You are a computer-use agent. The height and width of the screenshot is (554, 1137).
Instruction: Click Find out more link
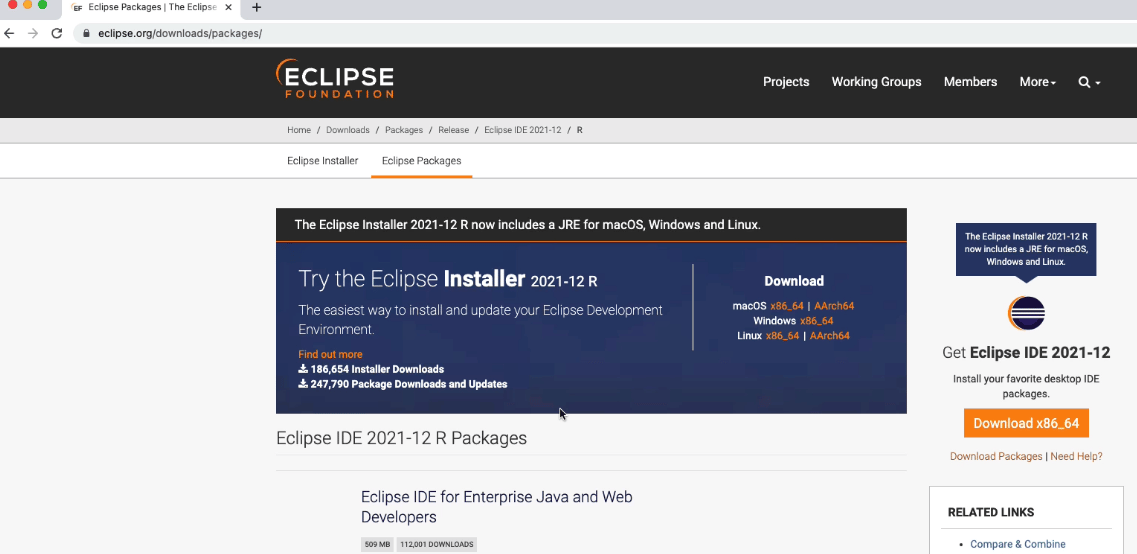click(x=330, y=355)
